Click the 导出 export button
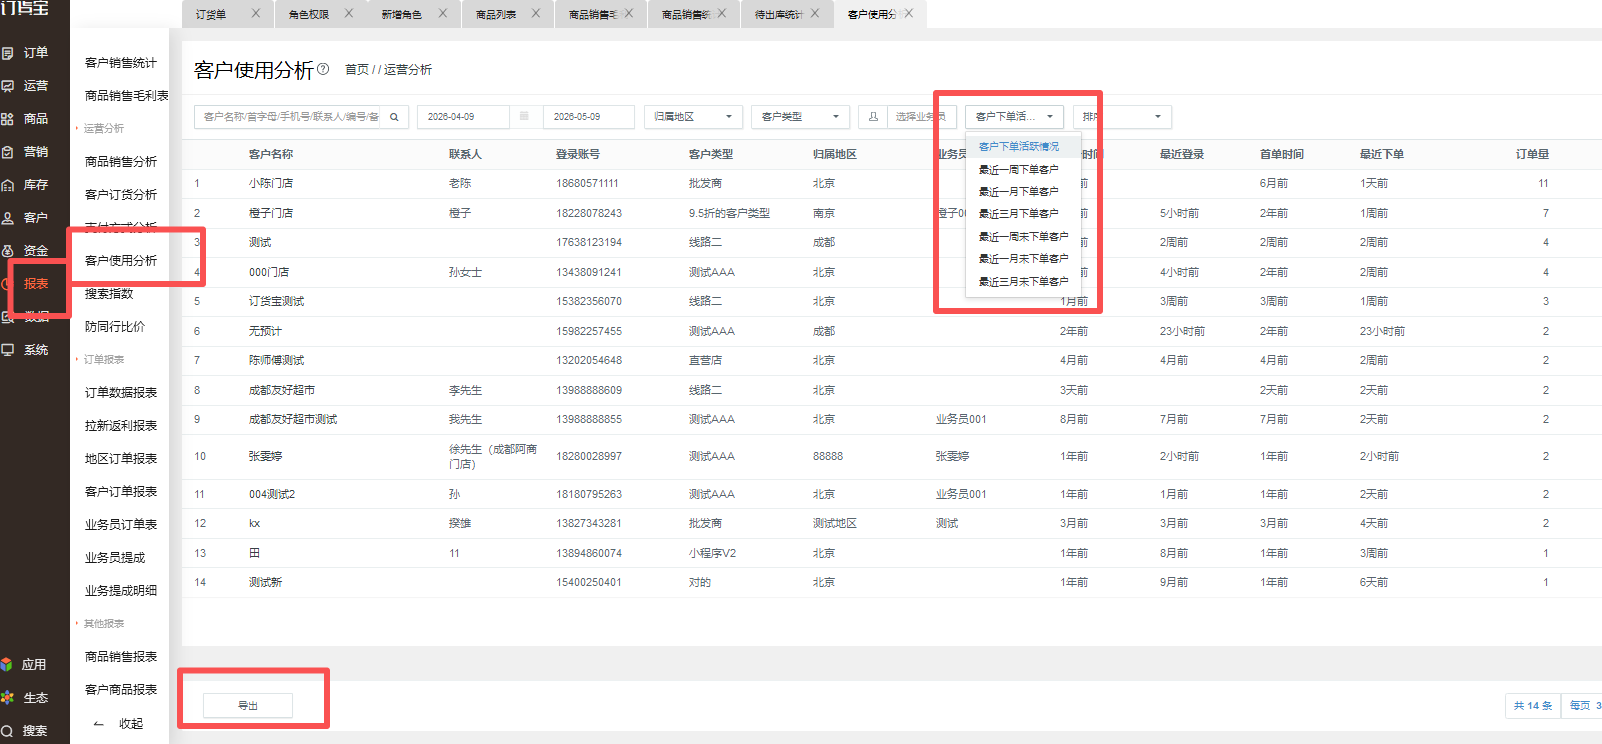 (x=248, y=706)
